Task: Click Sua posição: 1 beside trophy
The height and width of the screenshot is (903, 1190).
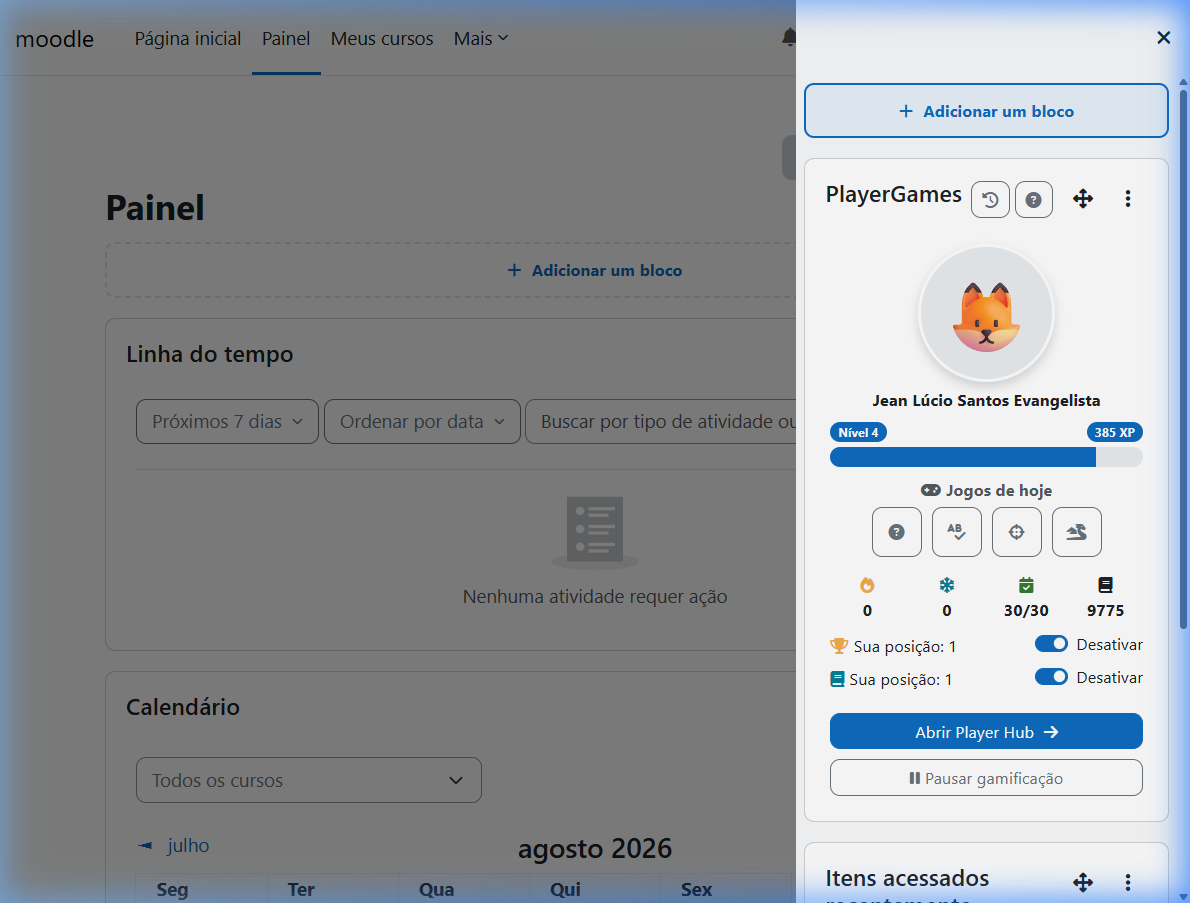Action: click(905, 647)
